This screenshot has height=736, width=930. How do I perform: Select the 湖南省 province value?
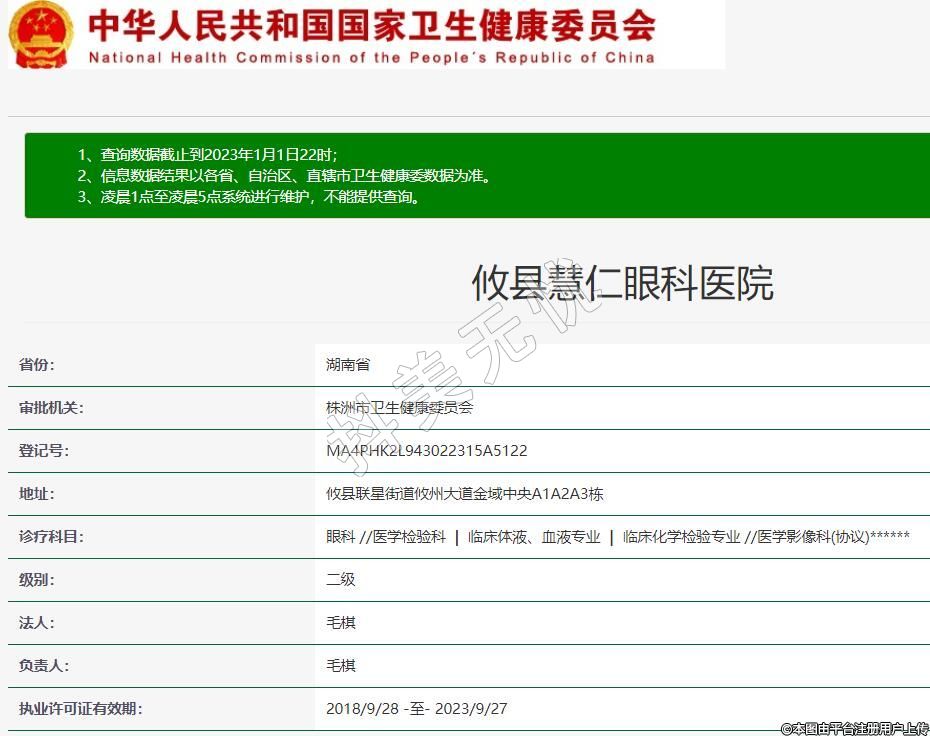tap(348, 365)
